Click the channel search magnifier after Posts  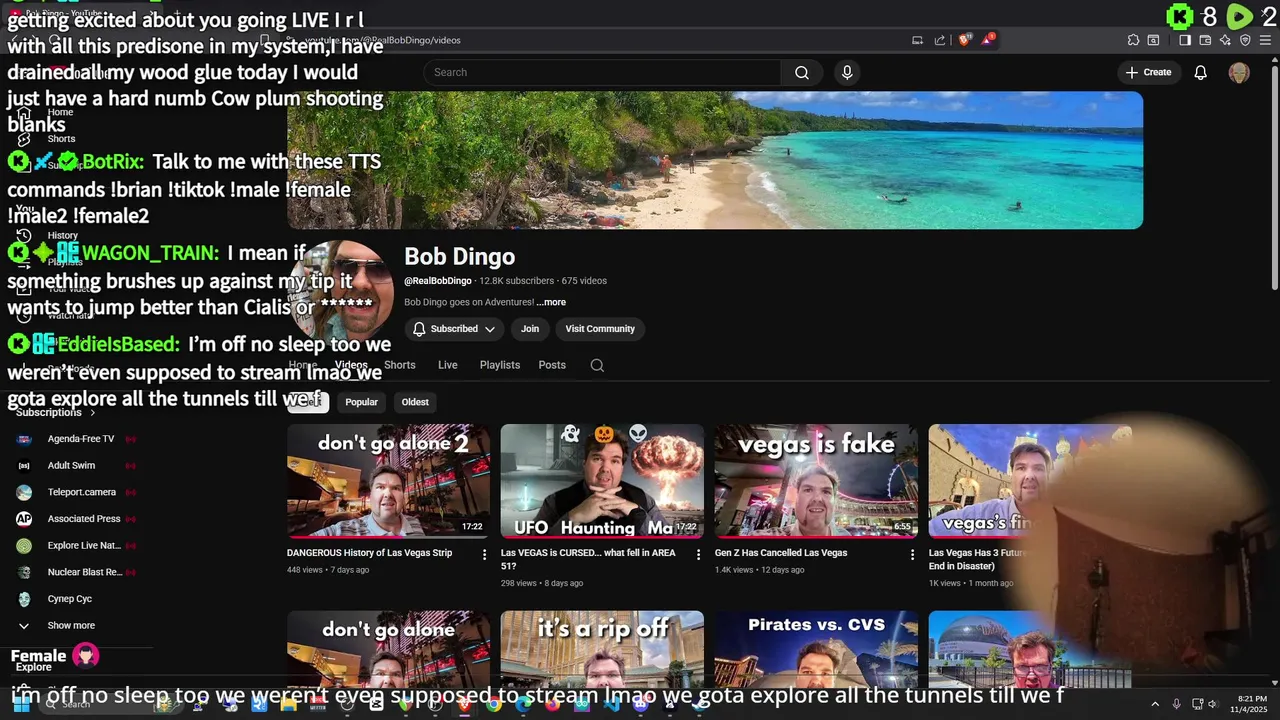pyautogui.click(x=597, y=365)
